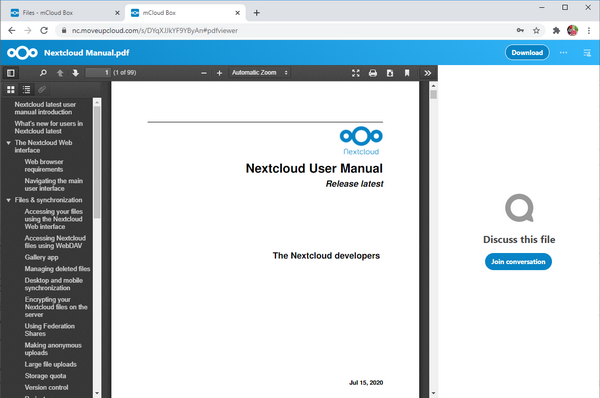Open 'Storage quota' outline entry

point(45,376)
